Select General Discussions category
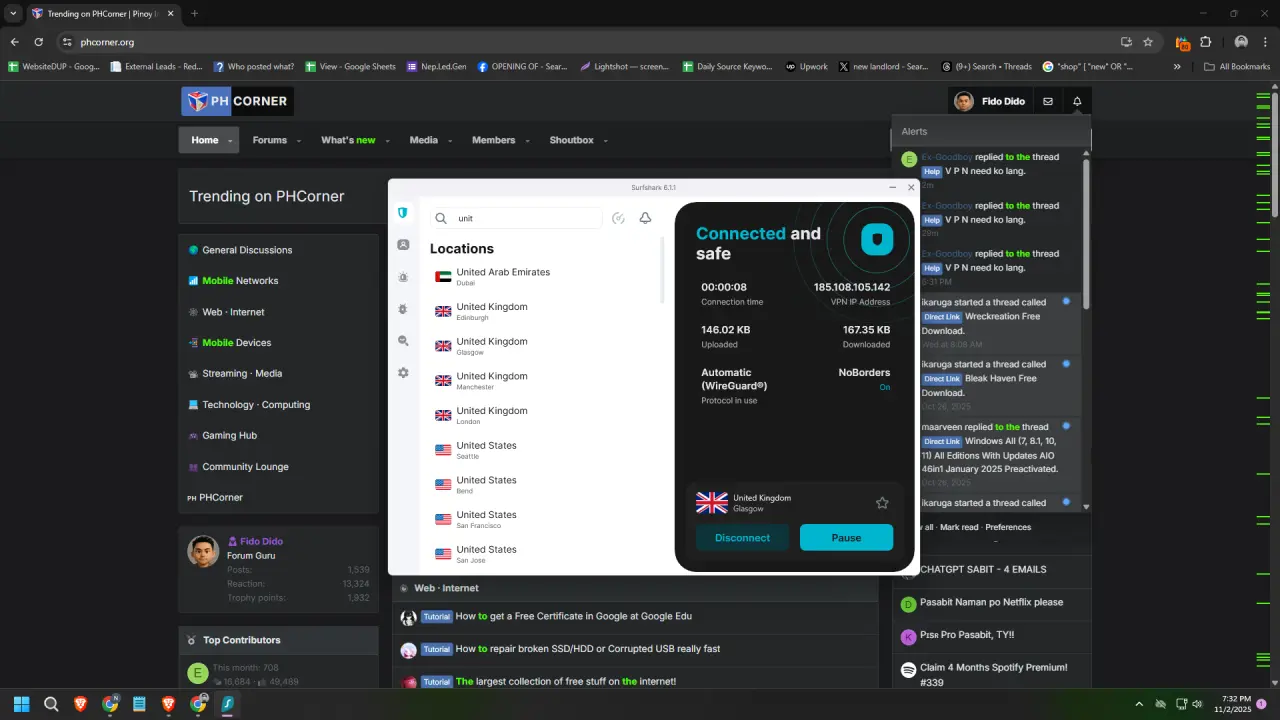The image size is (1280, 720). [x=247, y=250]
